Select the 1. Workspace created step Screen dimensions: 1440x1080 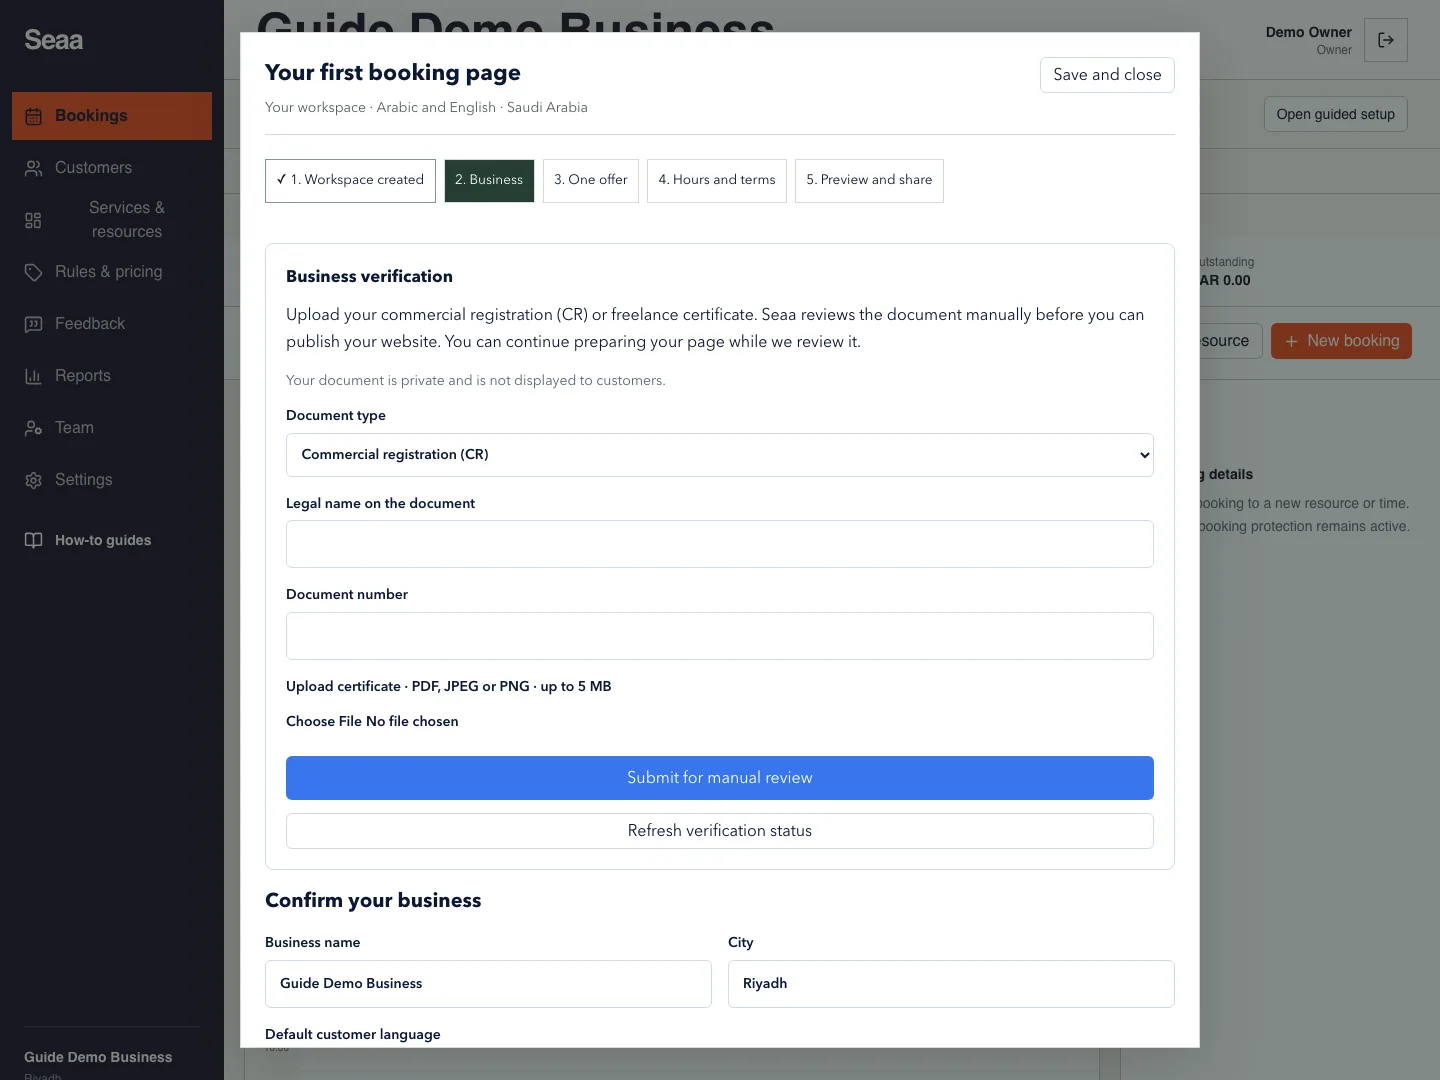point(350,180)
